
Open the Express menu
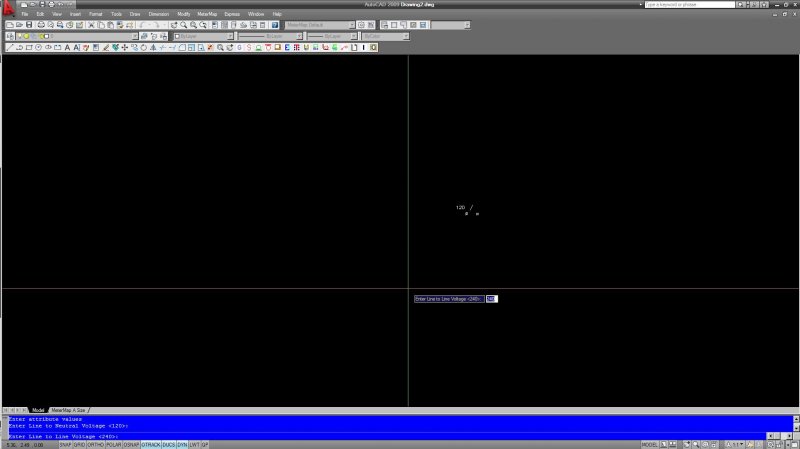pyautogui.click(x=232, y=14)
